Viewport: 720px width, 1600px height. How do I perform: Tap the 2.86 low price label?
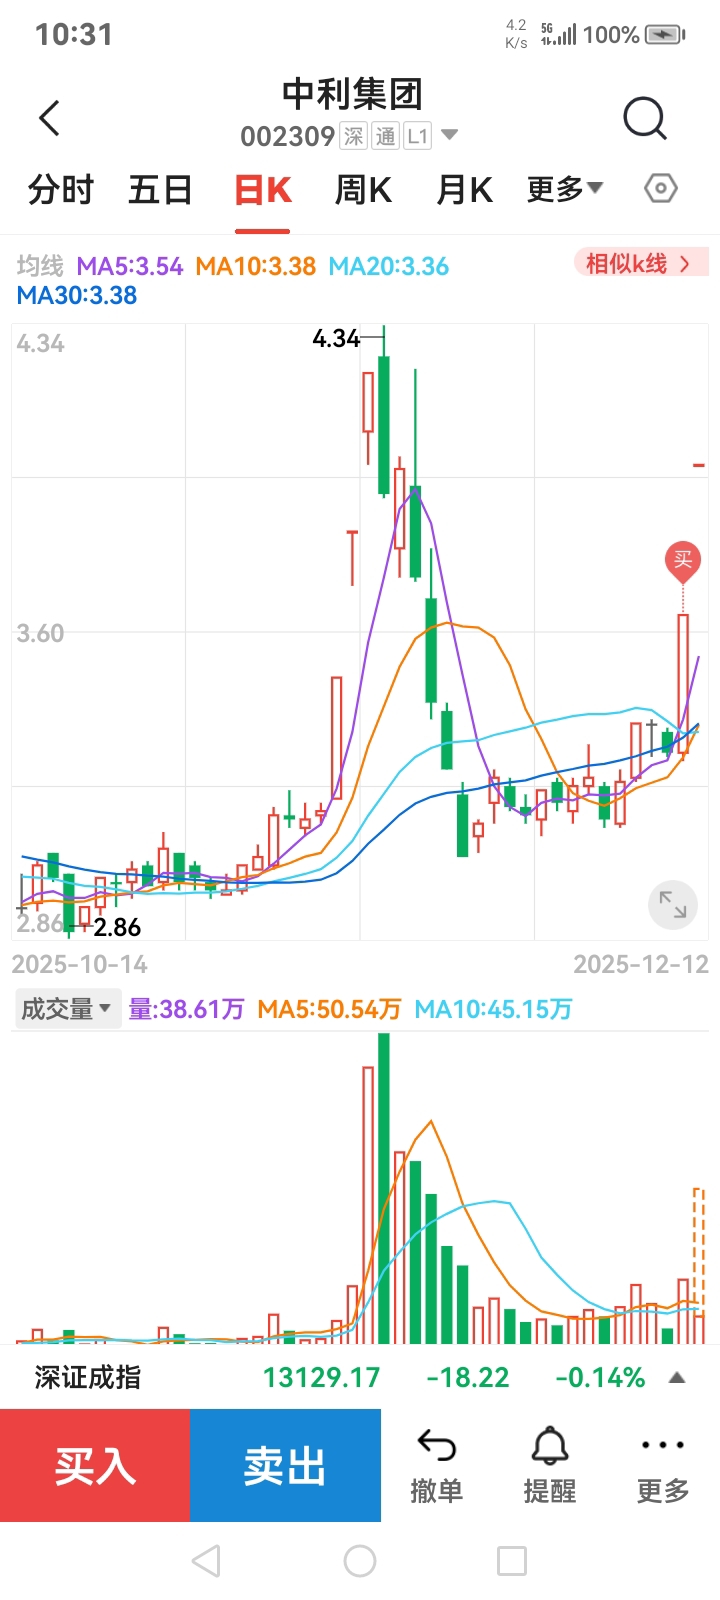117,928
